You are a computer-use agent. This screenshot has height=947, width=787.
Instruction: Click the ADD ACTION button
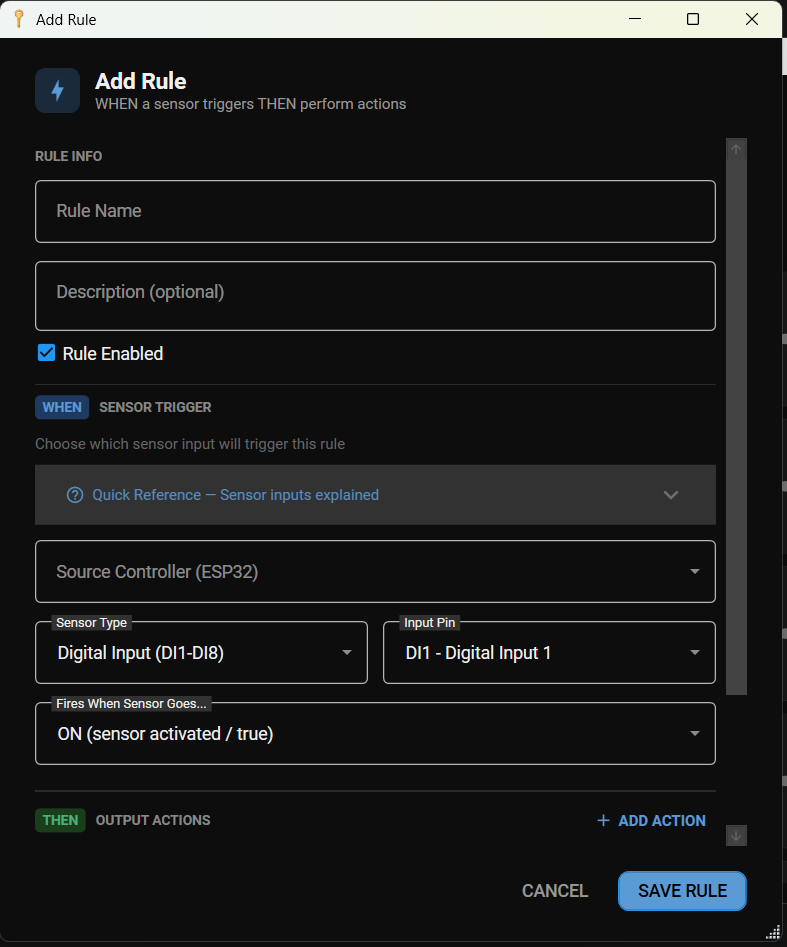click(x=651, y=820)
